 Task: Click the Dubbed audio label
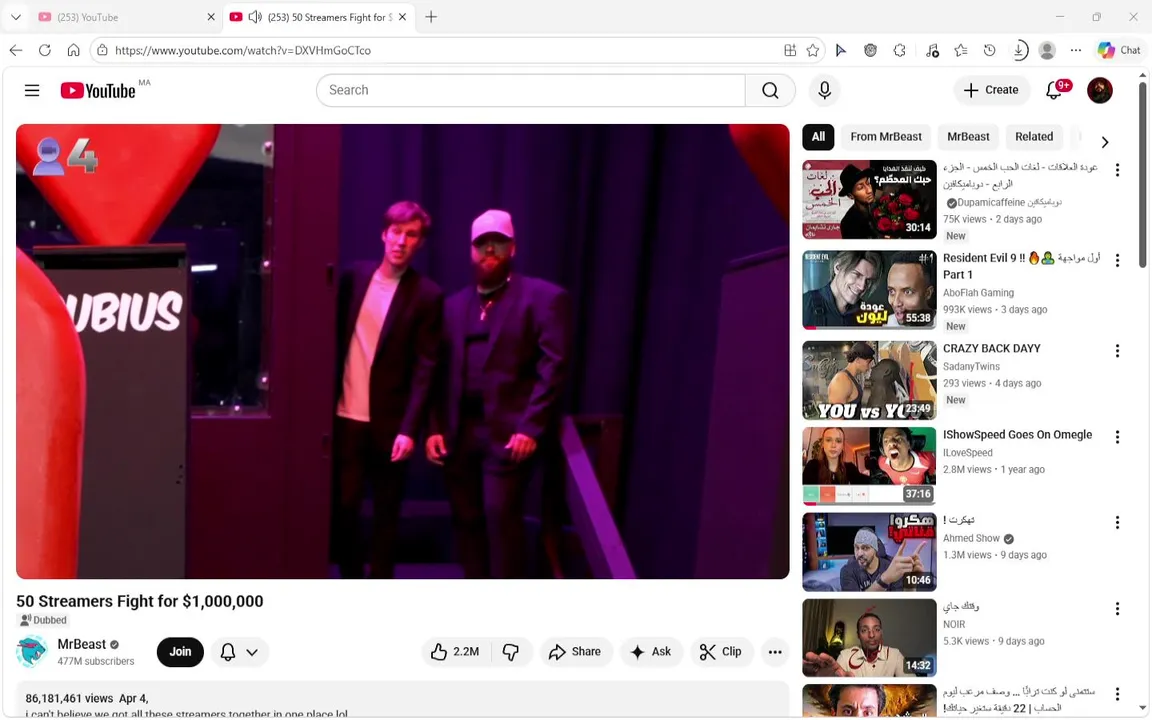(43, 620)
